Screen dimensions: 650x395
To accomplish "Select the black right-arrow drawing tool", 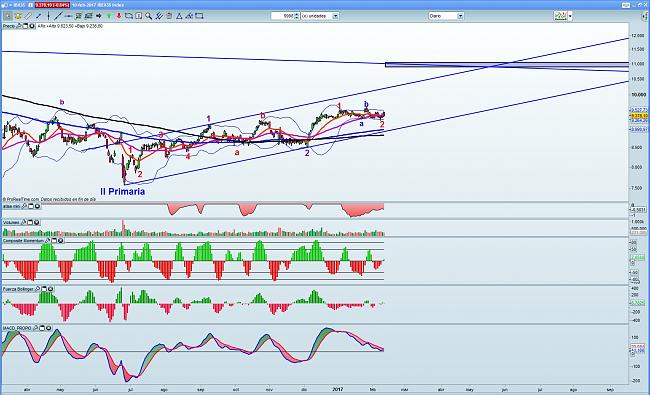I will (x=99, y=16).
